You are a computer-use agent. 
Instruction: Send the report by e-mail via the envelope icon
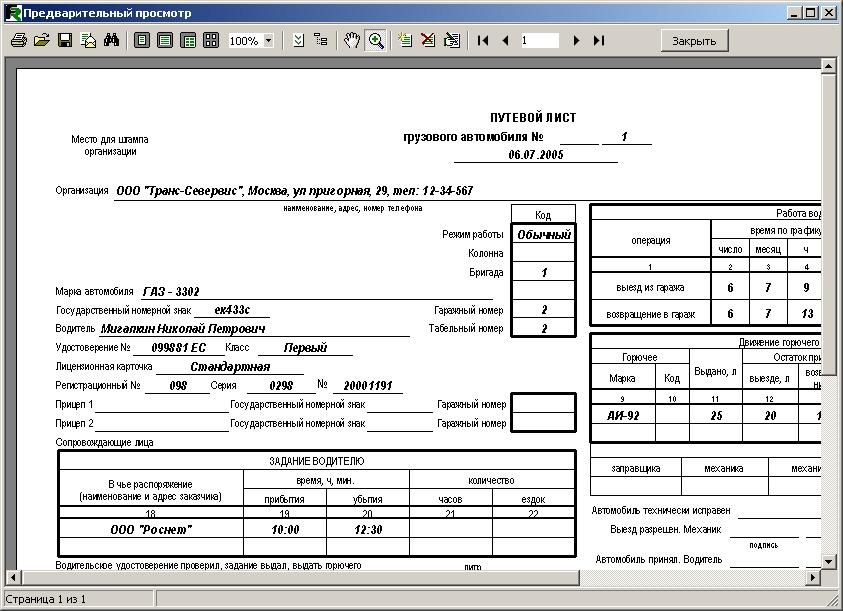tap(88, 40)
